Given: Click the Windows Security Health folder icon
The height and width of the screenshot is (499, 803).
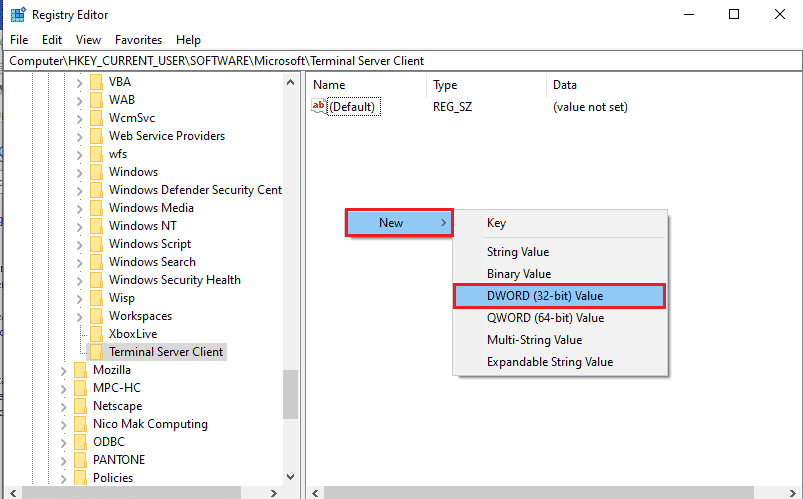Looking at the screenshot, I should (96, 280).
